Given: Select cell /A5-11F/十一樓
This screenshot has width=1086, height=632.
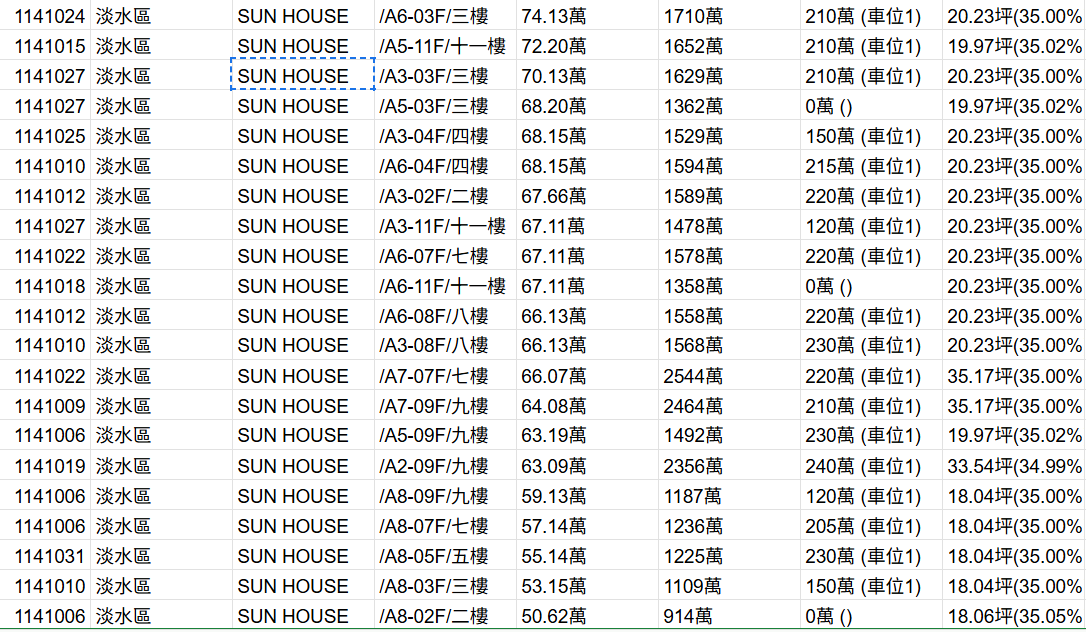Looking at the screenshot, I should [445, 45].
